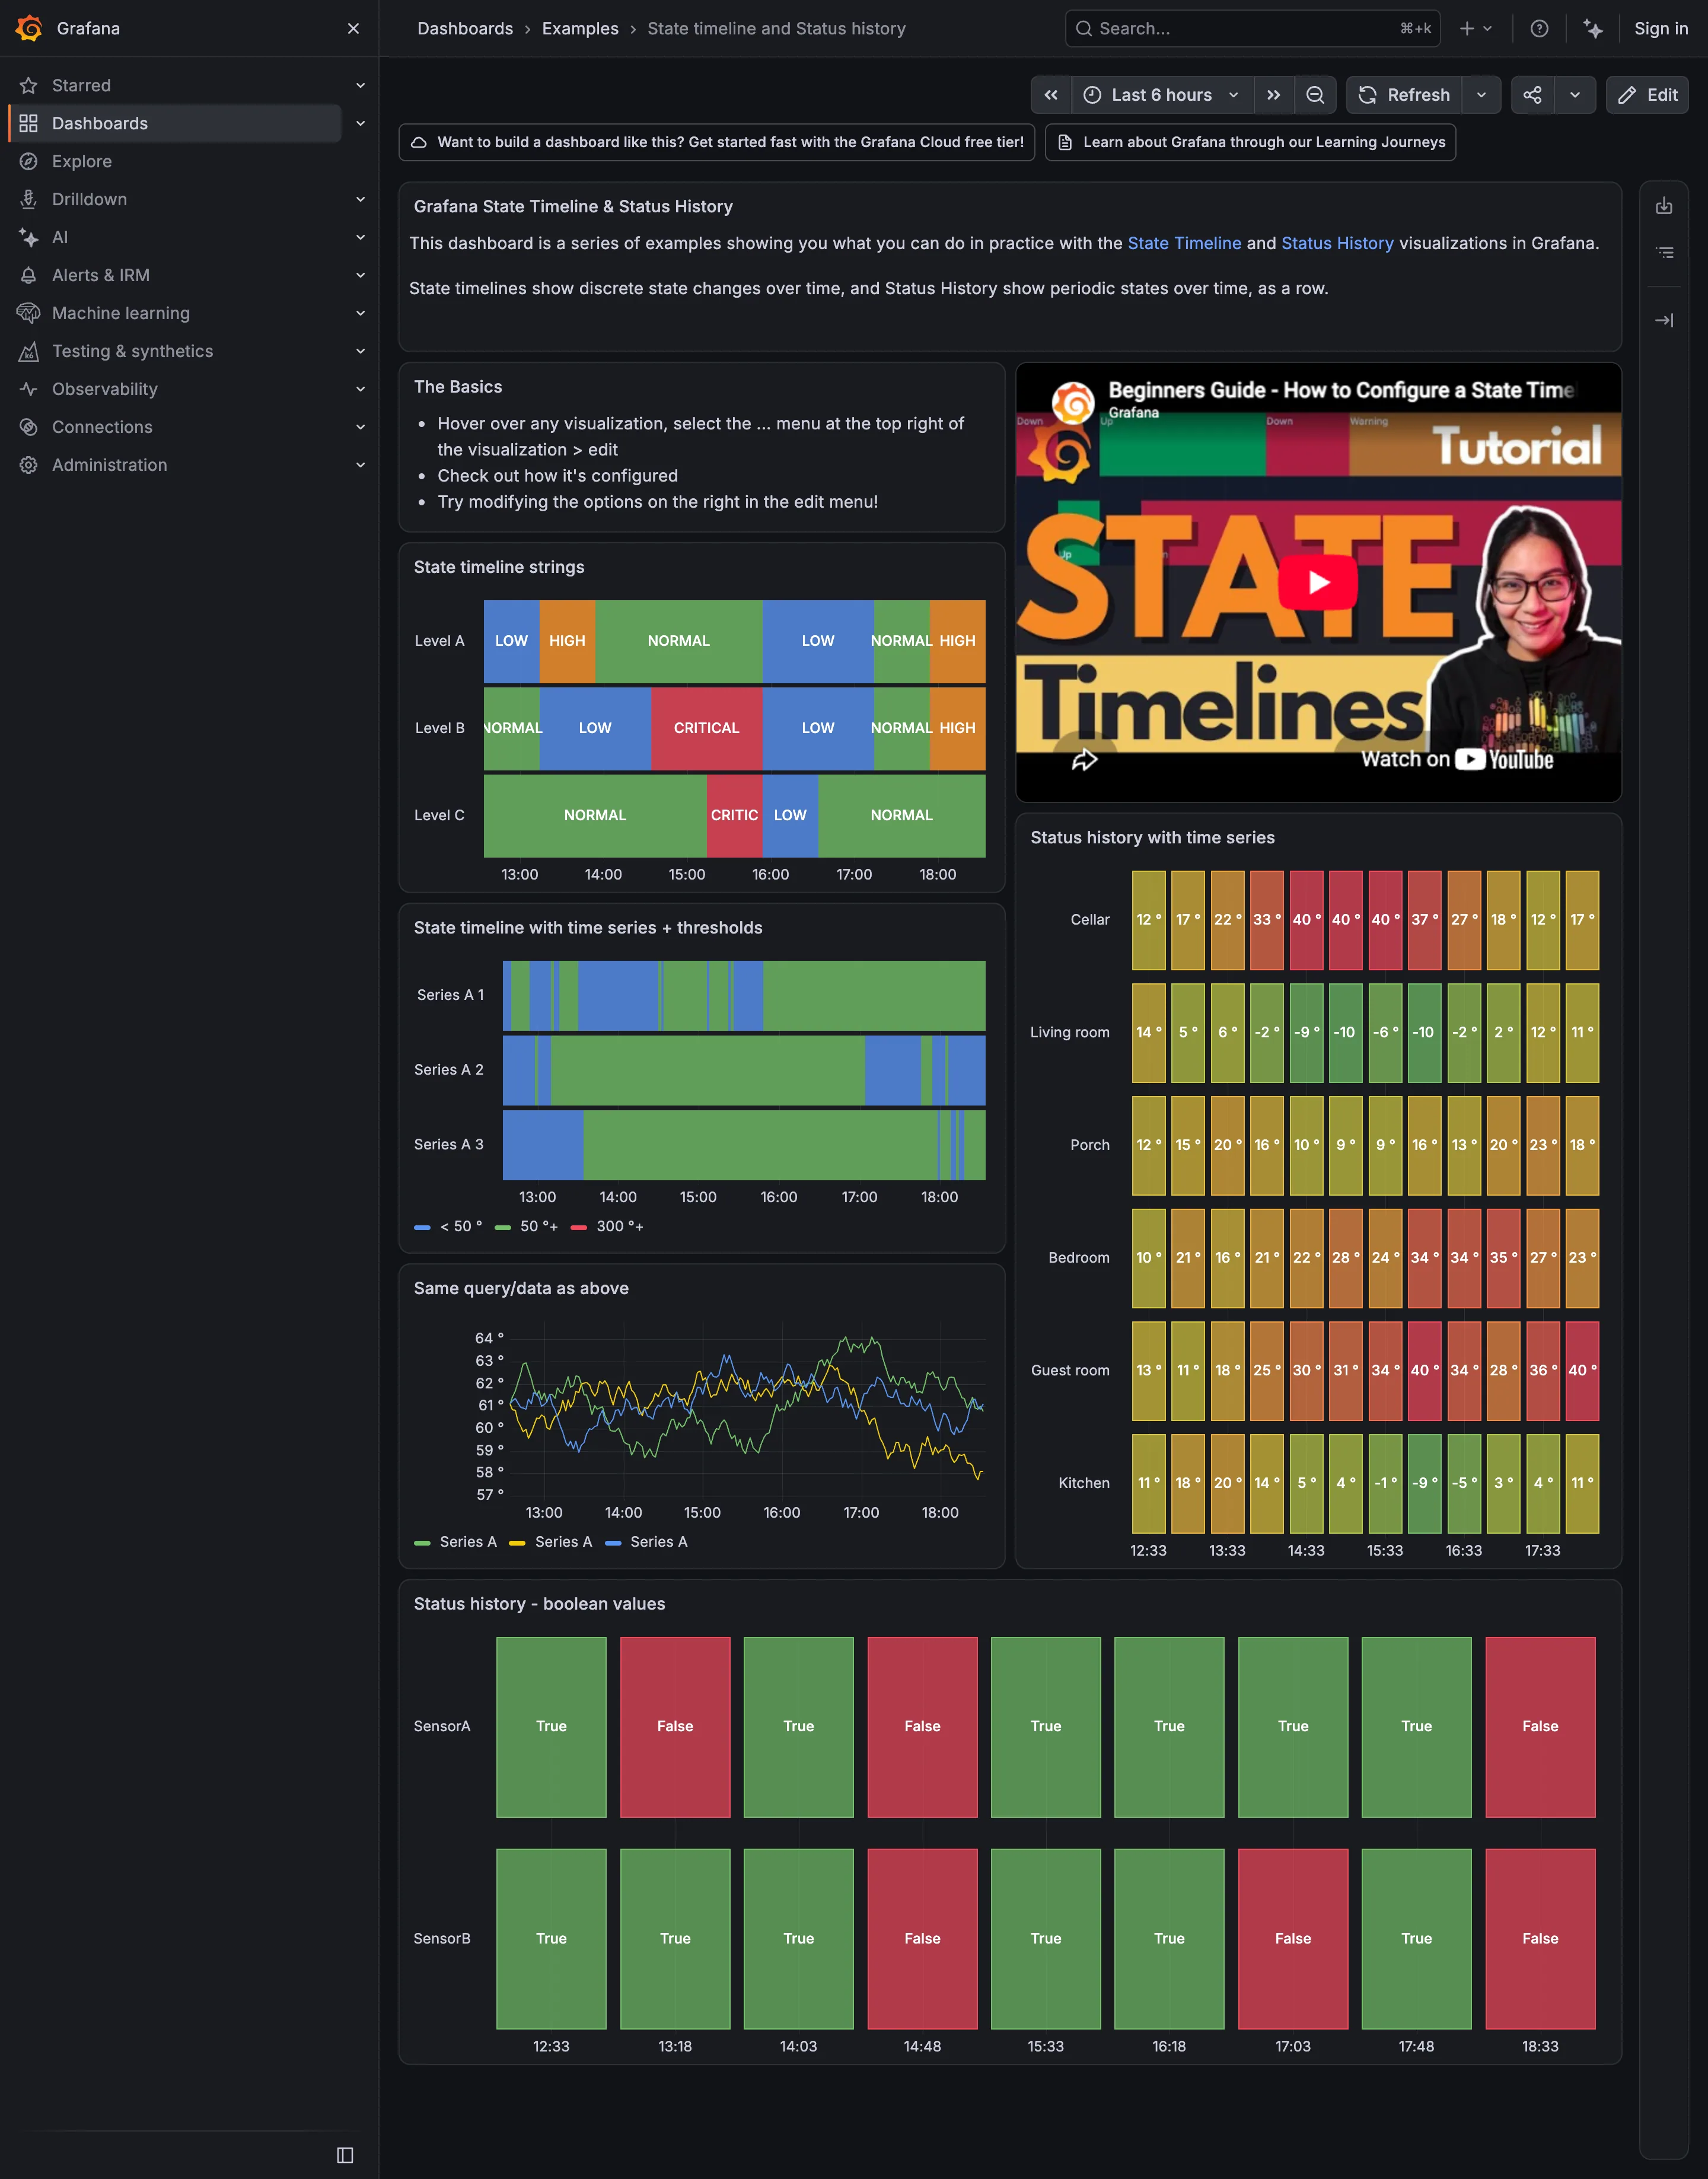Go to Dashboards breadcrumb
The image size is (1708, 2179).
pos(465,29)
